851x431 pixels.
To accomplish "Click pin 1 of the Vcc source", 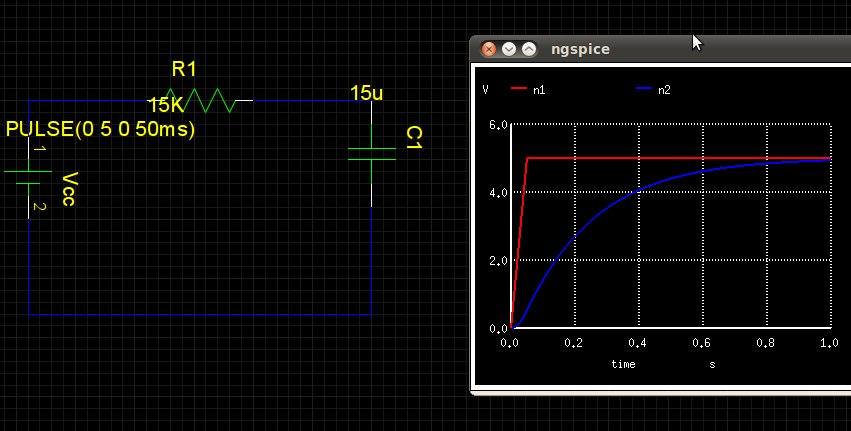I will [x=39, y=150].
